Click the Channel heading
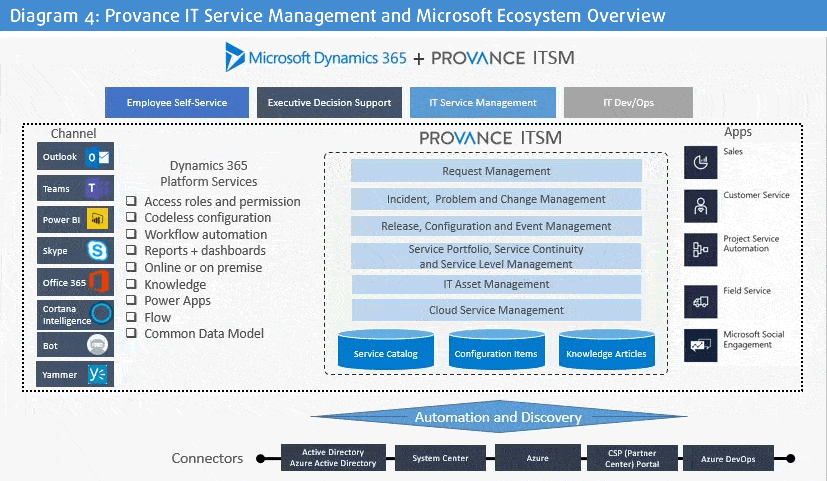 tap(73, 133)
